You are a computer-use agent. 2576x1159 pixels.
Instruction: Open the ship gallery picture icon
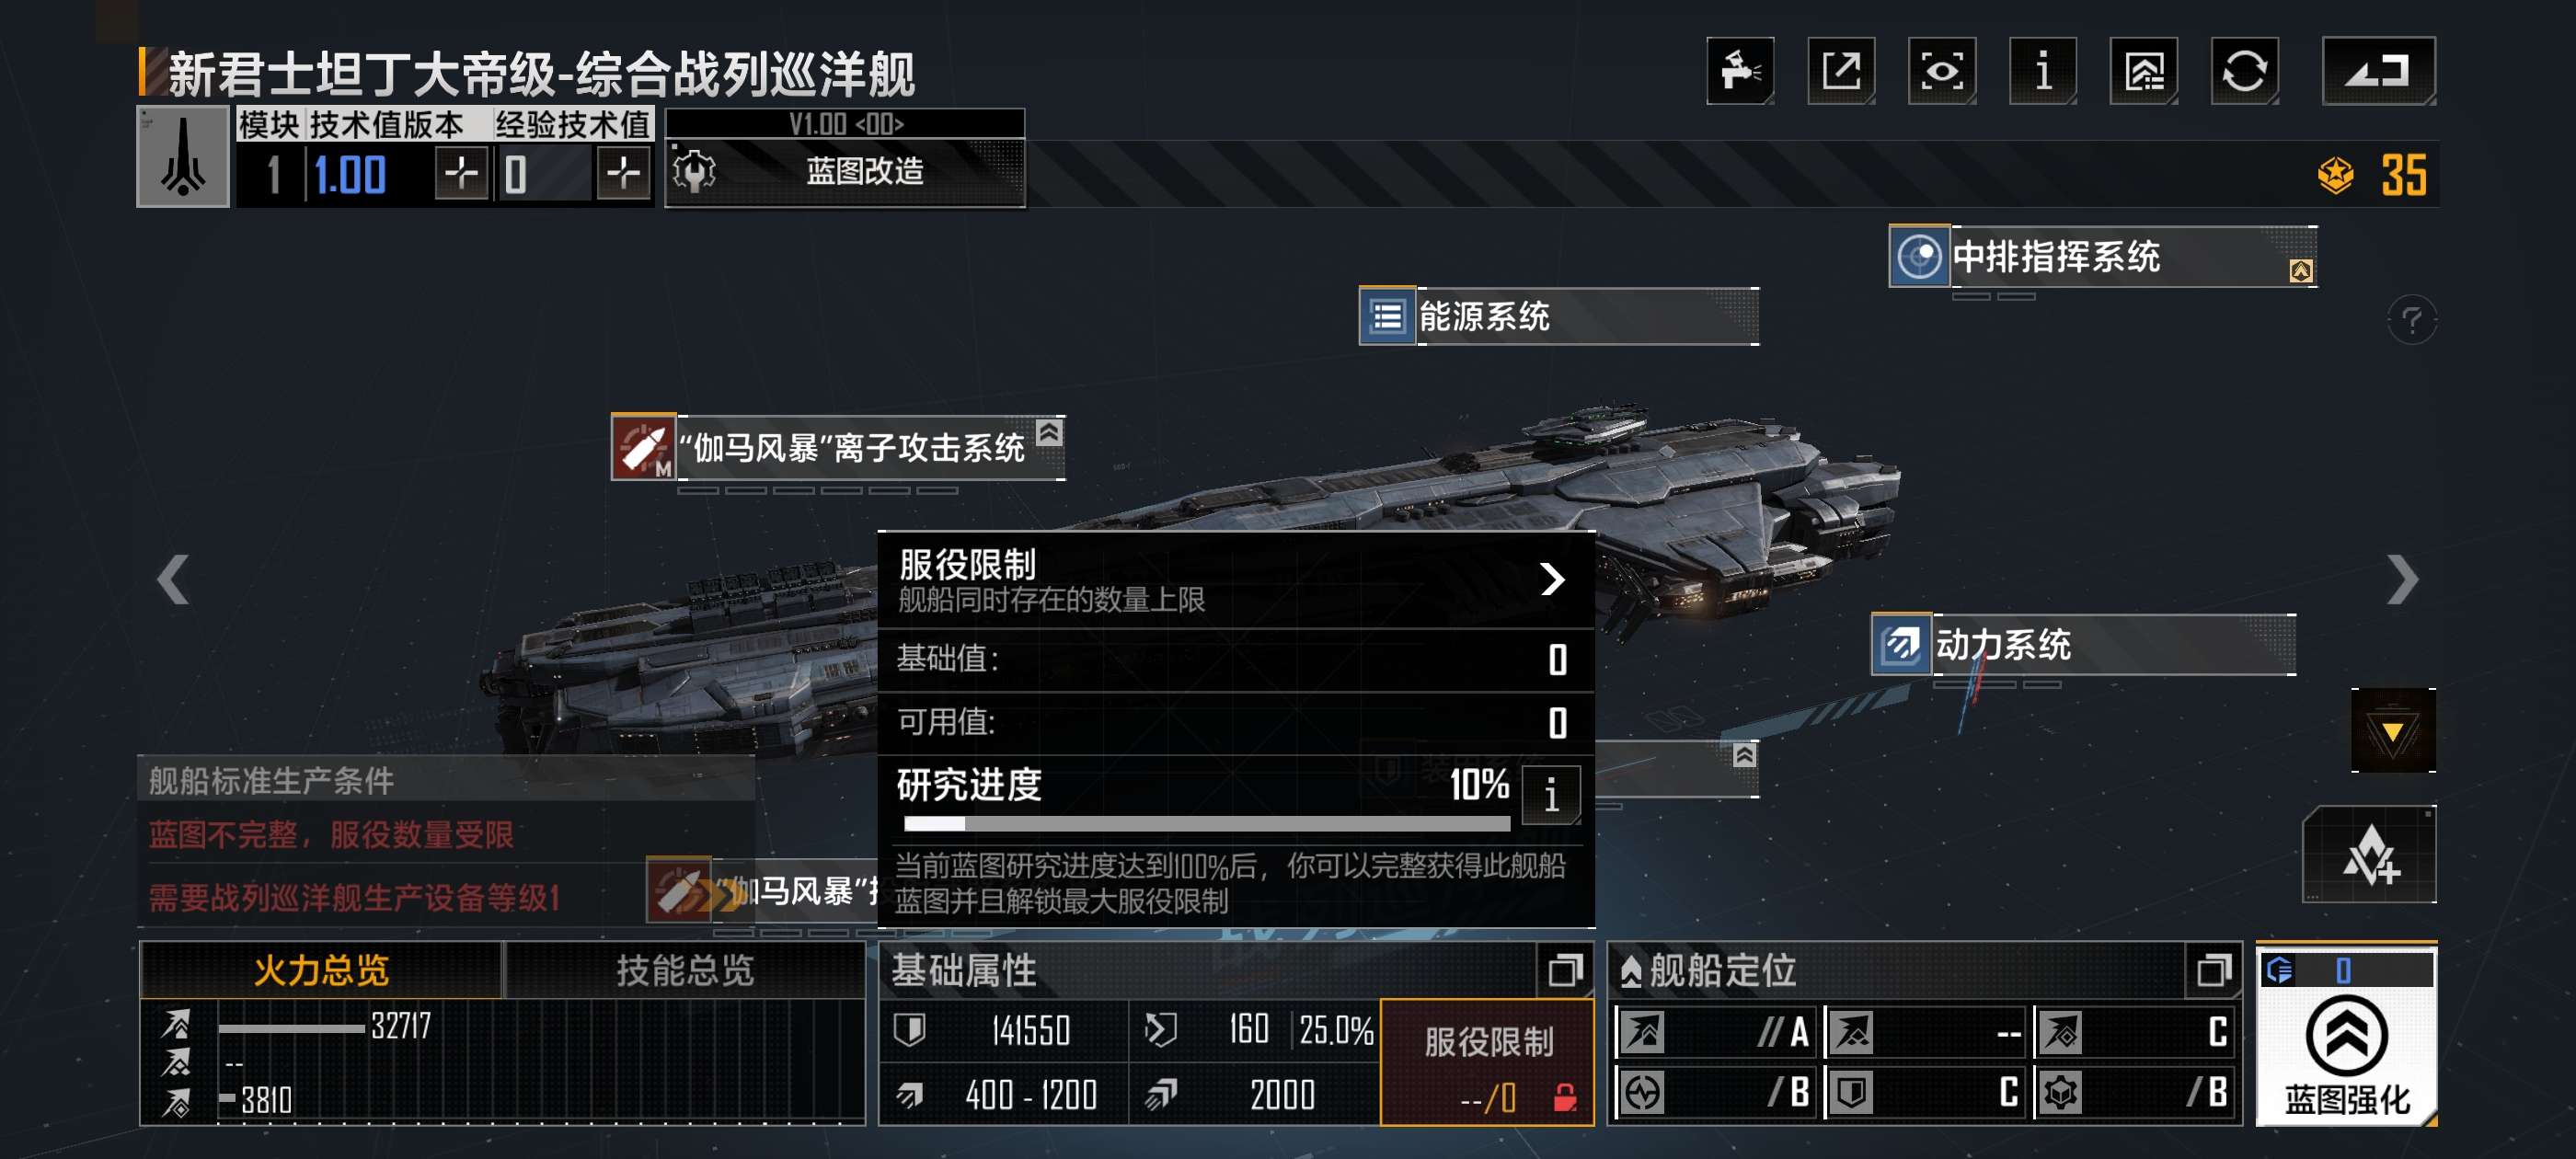click(x=2144, y=71)
